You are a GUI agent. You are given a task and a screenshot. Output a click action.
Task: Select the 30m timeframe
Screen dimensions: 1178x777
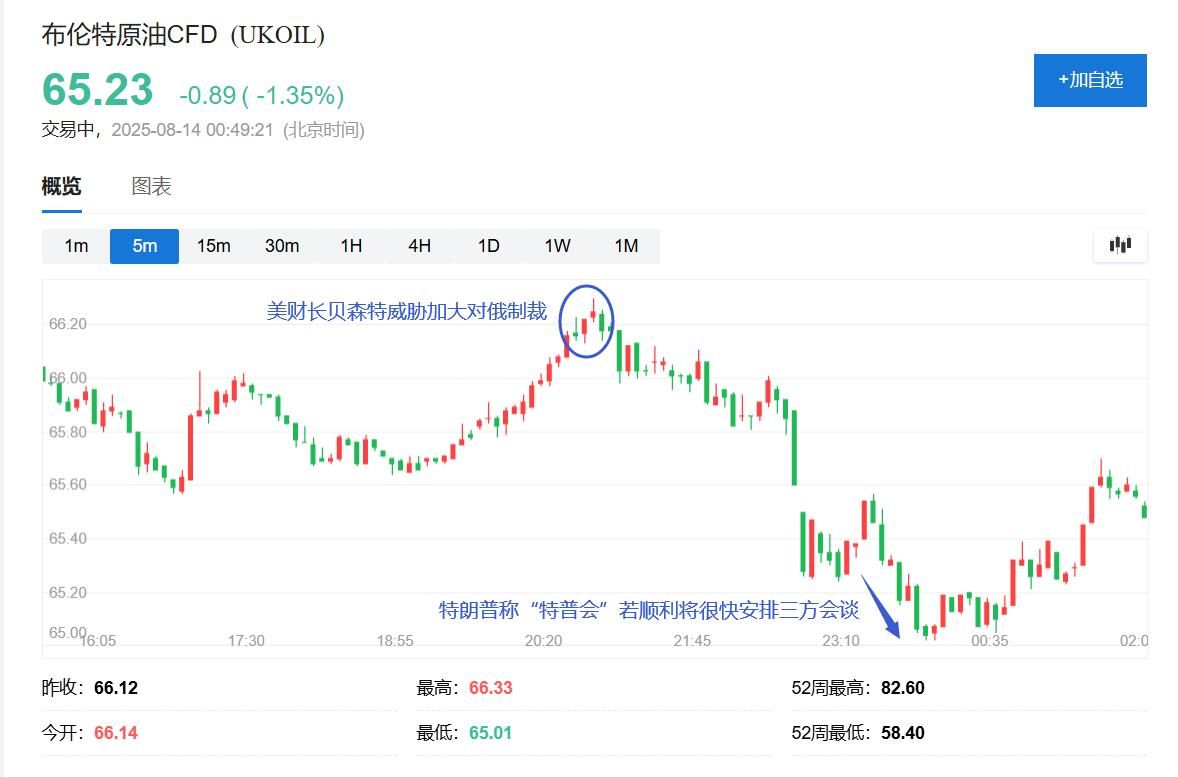pyautogui.click(x=282, y=245)
